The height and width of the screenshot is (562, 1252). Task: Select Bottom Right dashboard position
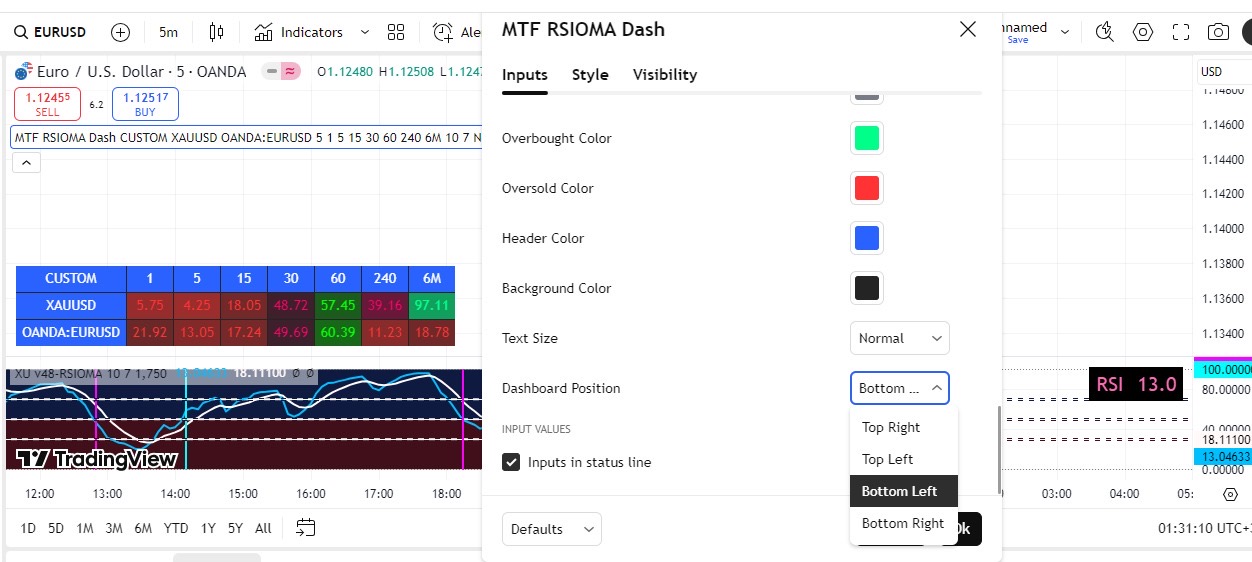(903, 523)
